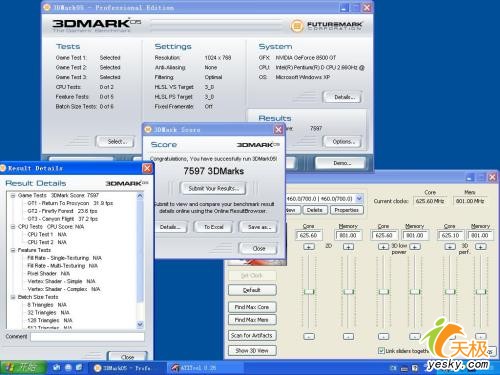This screenshot has height=375, width=500.
Task: Select CPU Test 1 N/A row
Action: [x=47, y=235]
